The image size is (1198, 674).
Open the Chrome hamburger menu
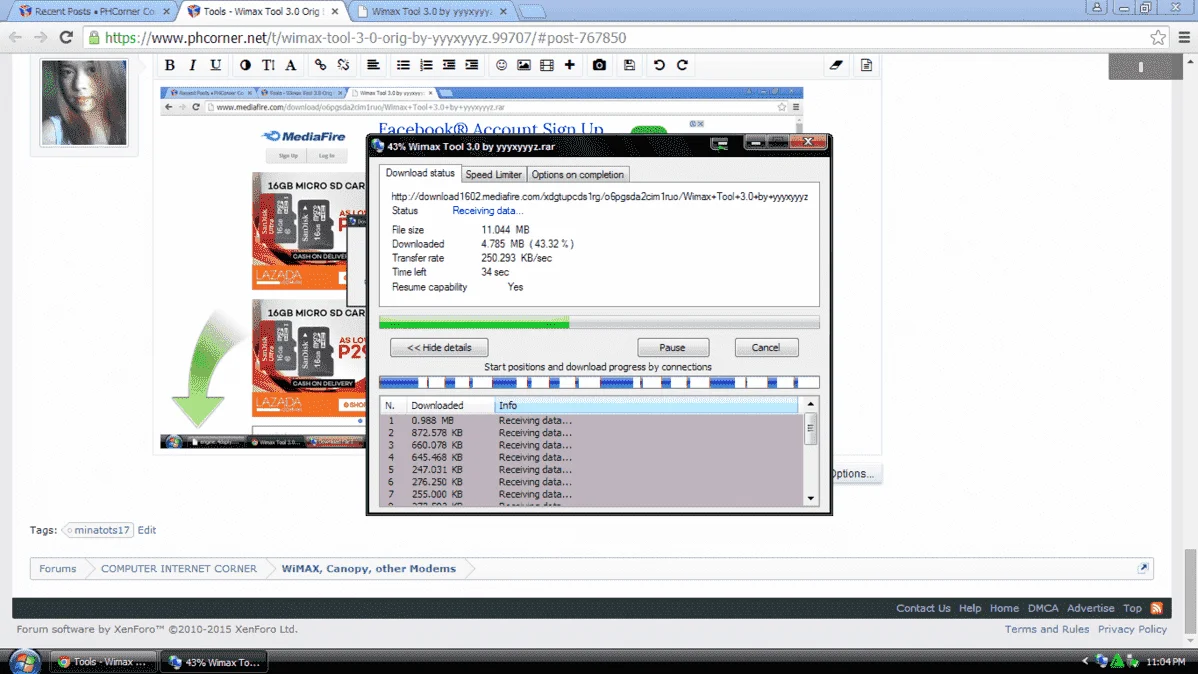pos(1184,37)
